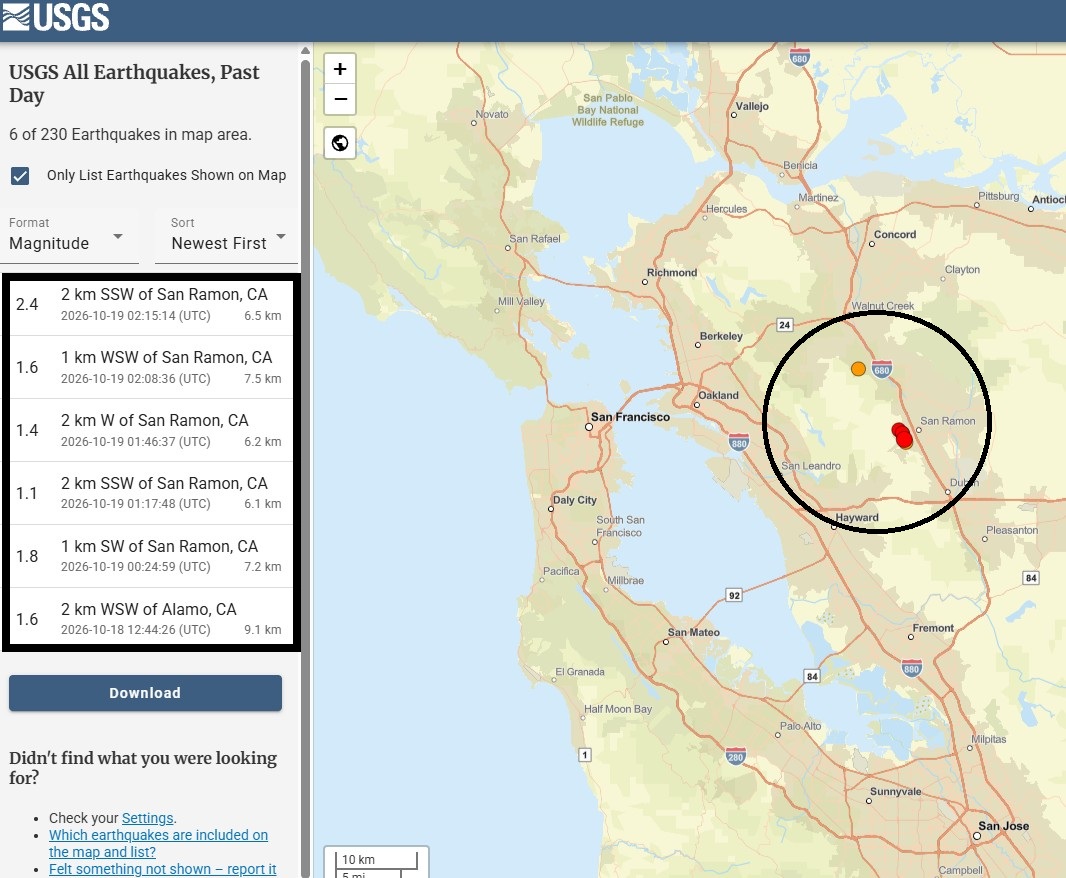
Task: Click the I-680 shield near Alamo
Action: pyautogui.click(x=882, y=369)
